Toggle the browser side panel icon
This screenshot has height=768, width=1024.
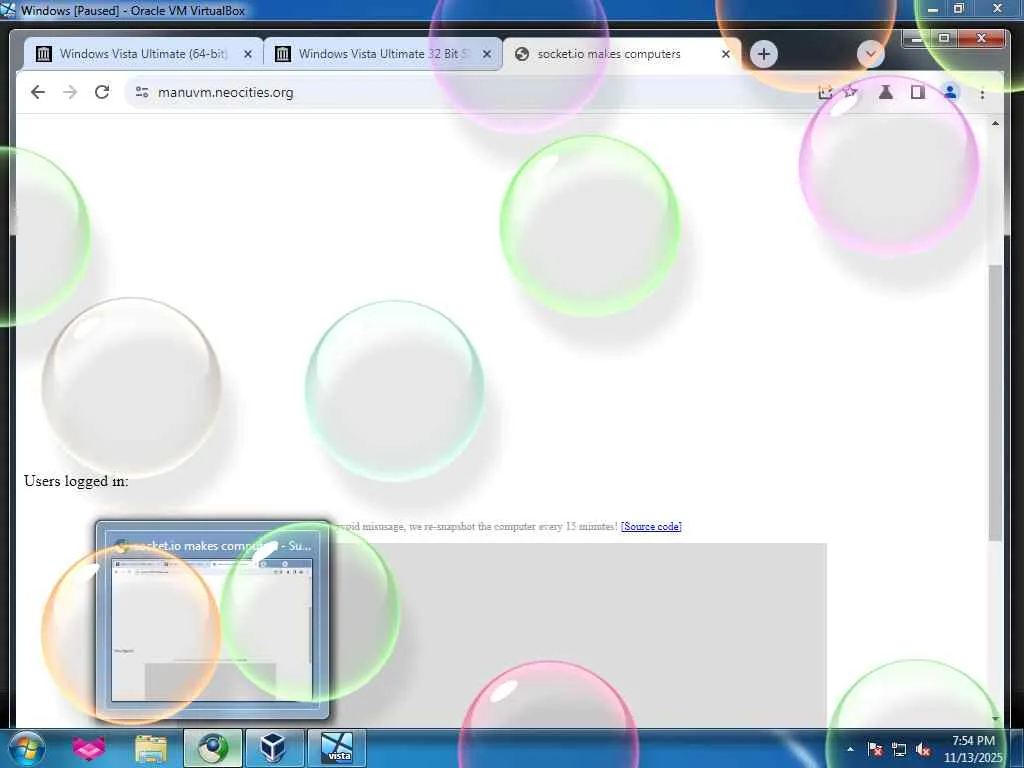(x=918, y=92)
